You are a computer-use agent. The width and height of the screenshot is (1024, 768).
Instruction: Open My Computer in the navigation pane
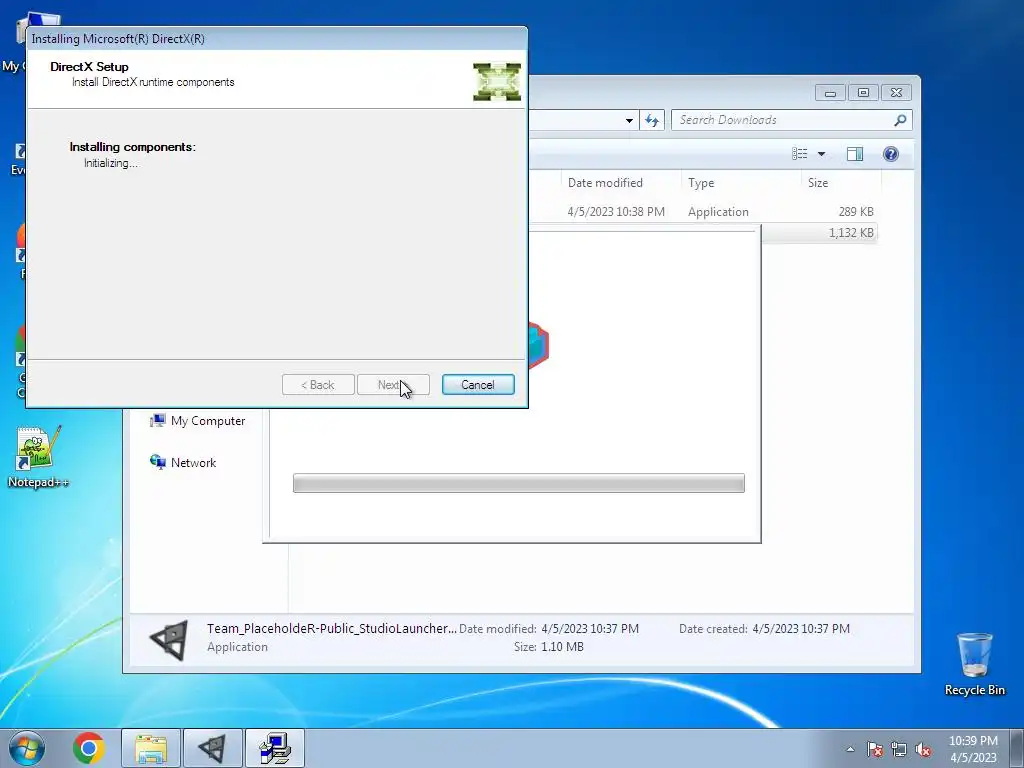click(x=198, y=421)
